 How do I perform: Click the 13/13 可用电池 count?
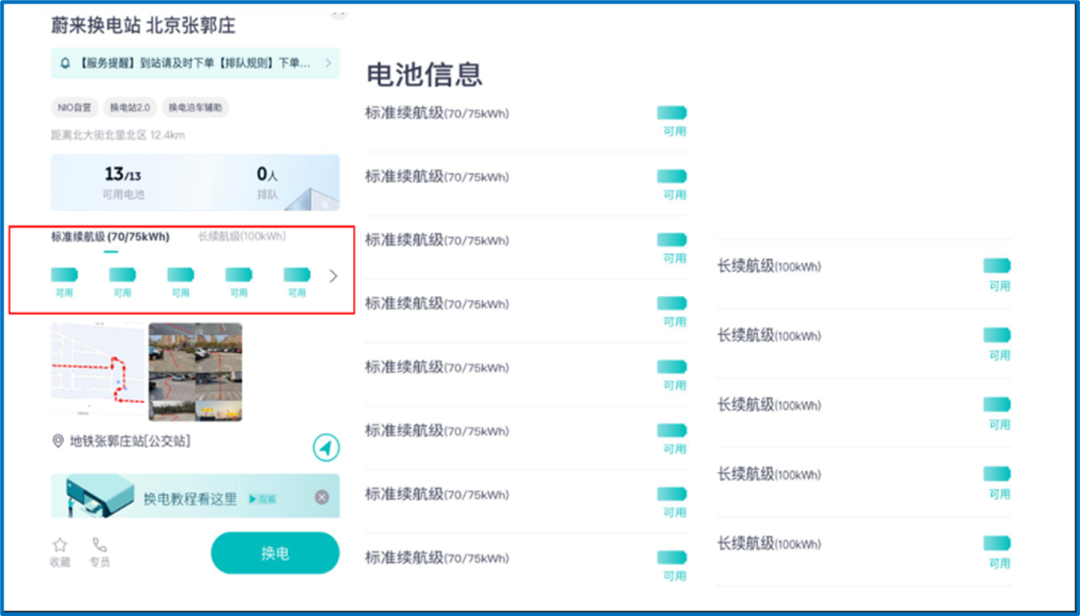click(x=123, y=183)
